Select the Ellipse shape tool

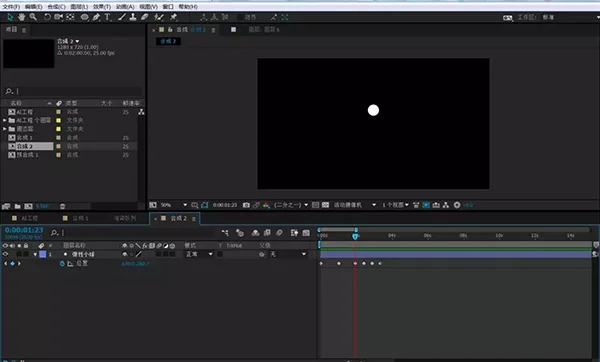coord(84,17)
